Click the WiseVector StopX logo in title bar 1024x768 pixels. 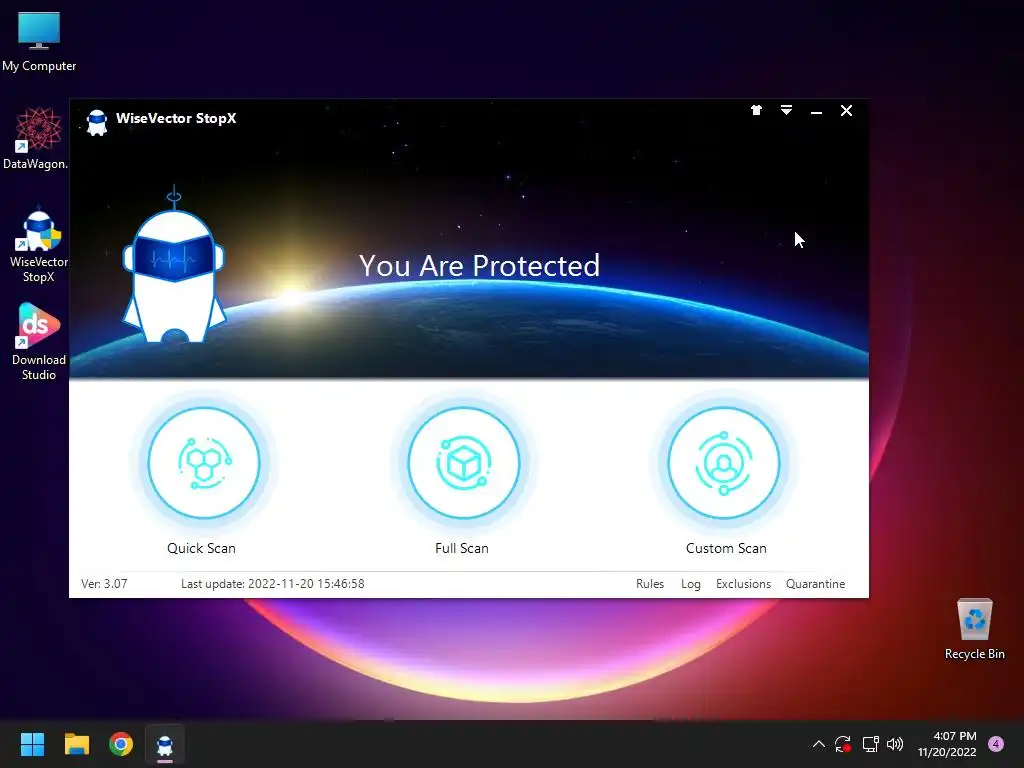[x=97, y=122]
